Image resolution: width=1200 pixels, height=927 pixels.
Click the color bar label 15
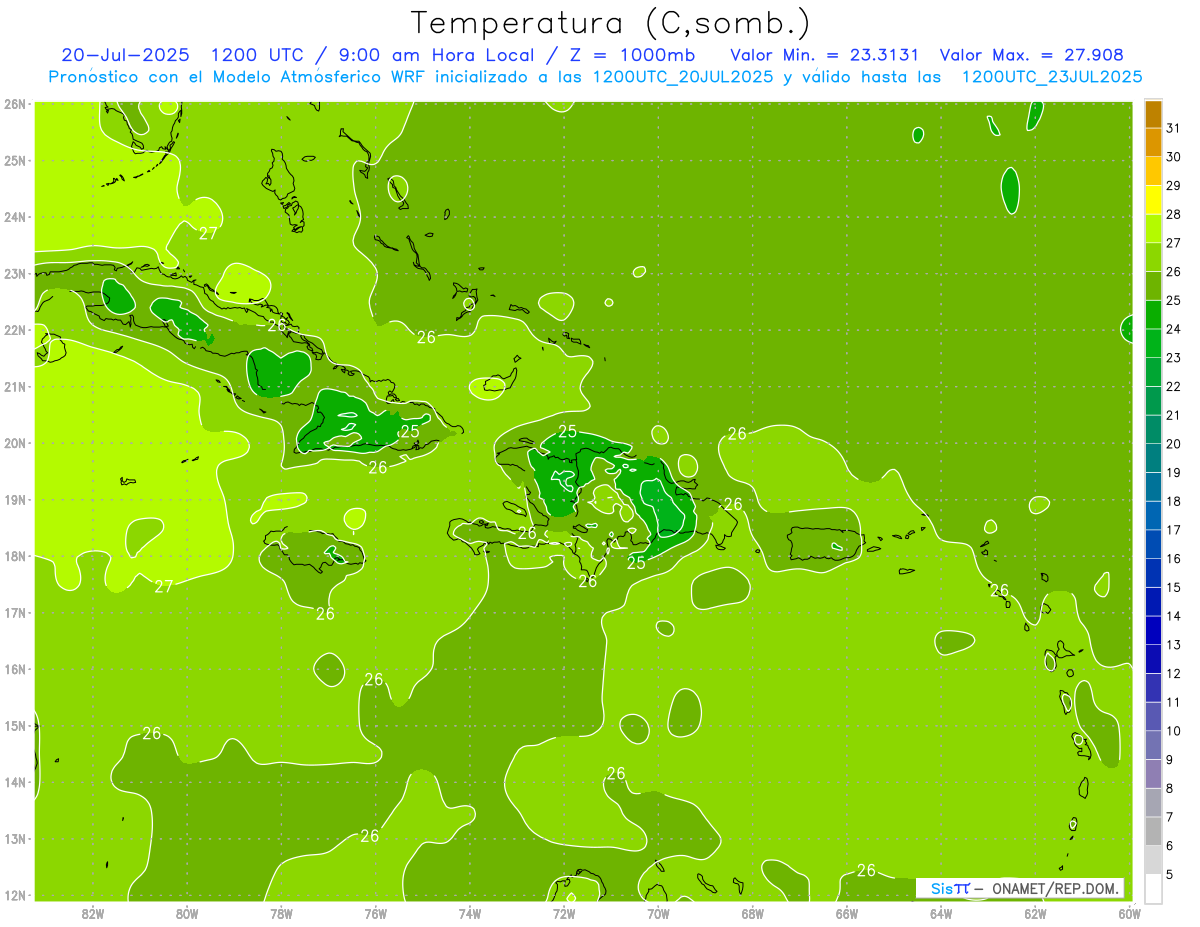[1174, 587]
